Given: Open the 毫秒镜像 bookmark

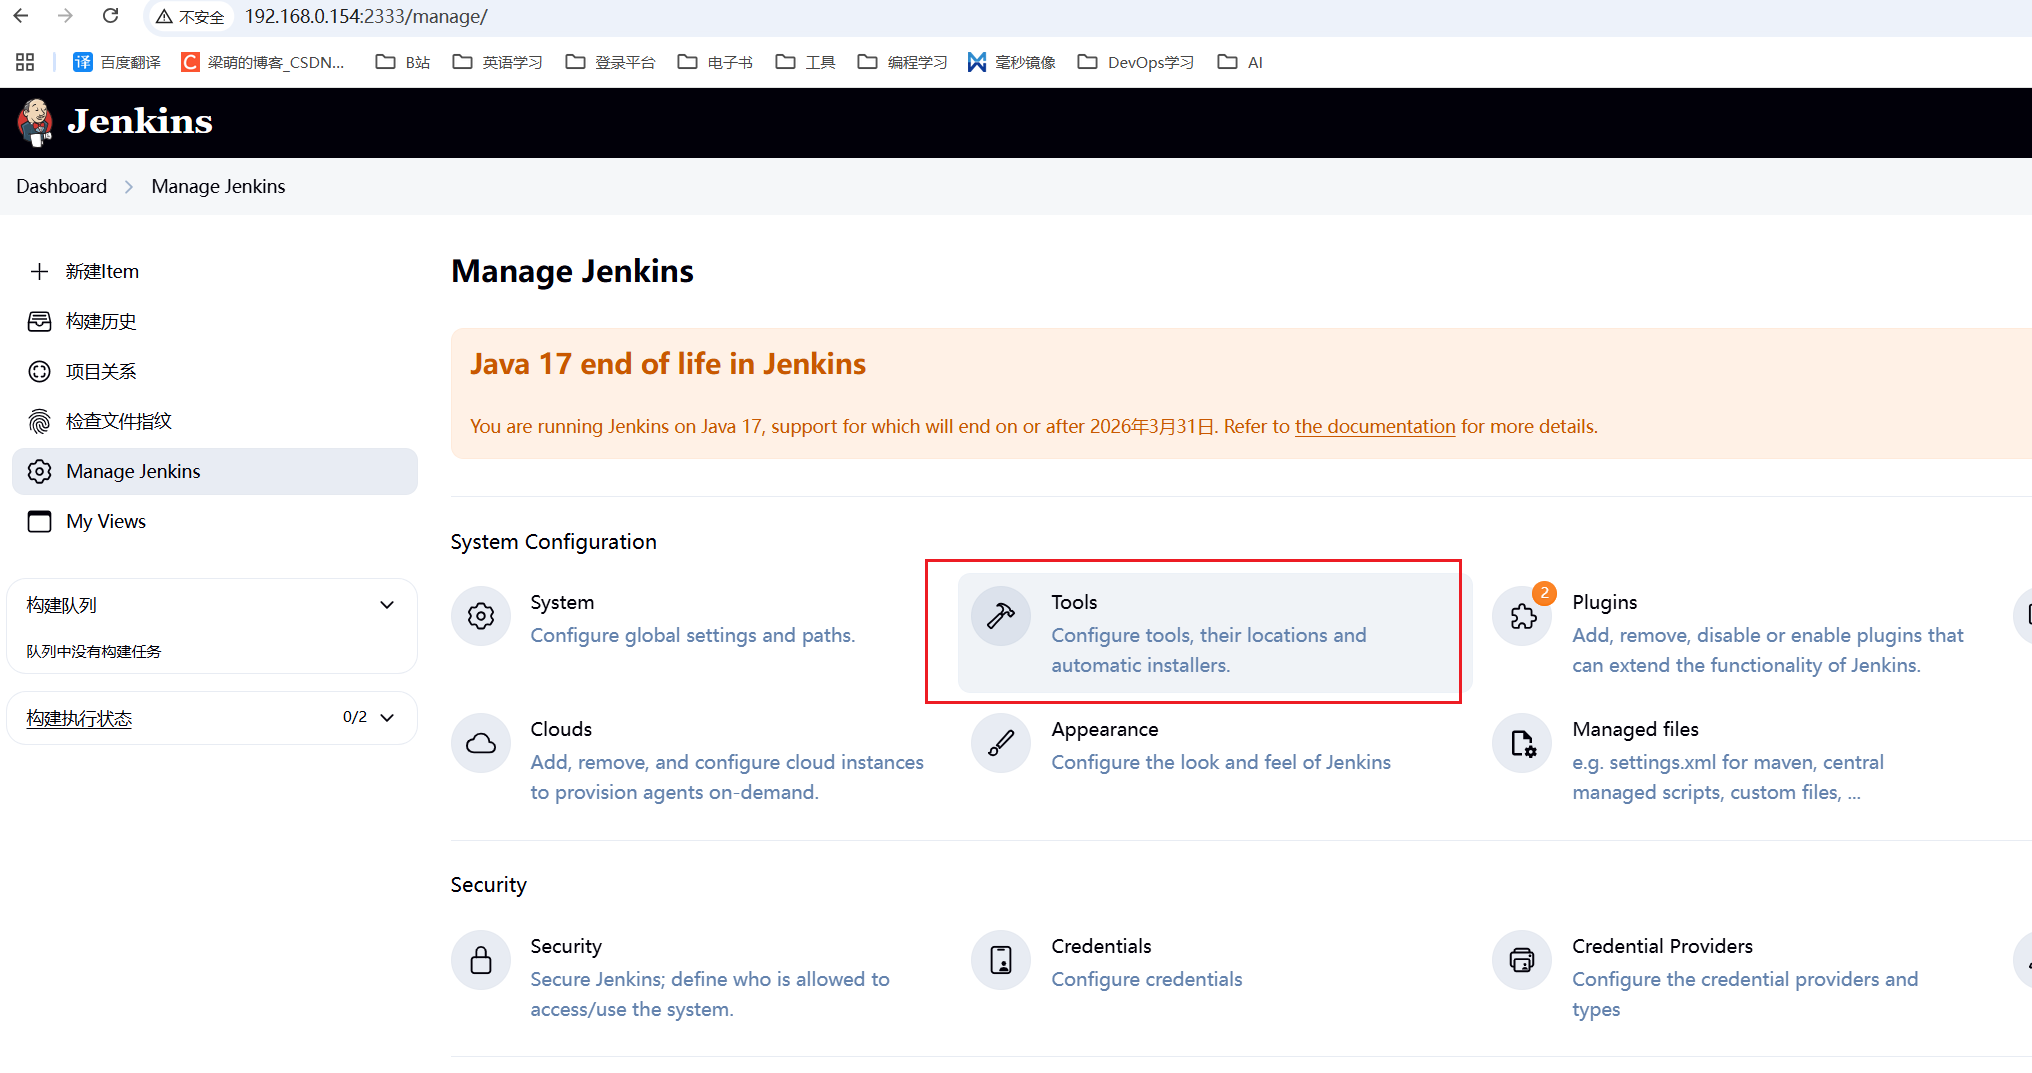Looking at the screenshot, I should [x=1011, y=62].
